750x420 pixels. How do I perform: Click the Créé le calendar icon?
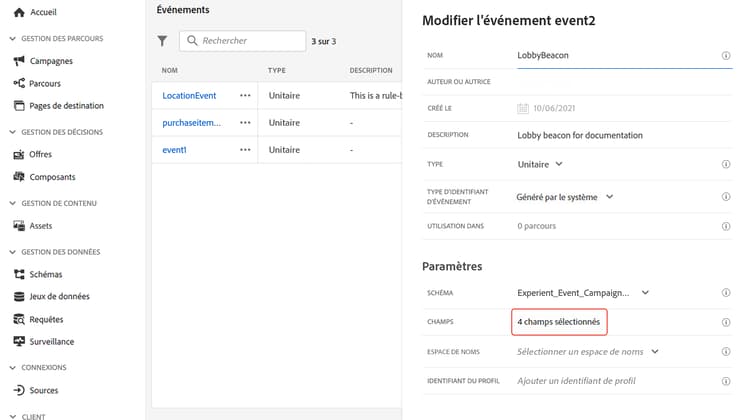click(523, 109)
